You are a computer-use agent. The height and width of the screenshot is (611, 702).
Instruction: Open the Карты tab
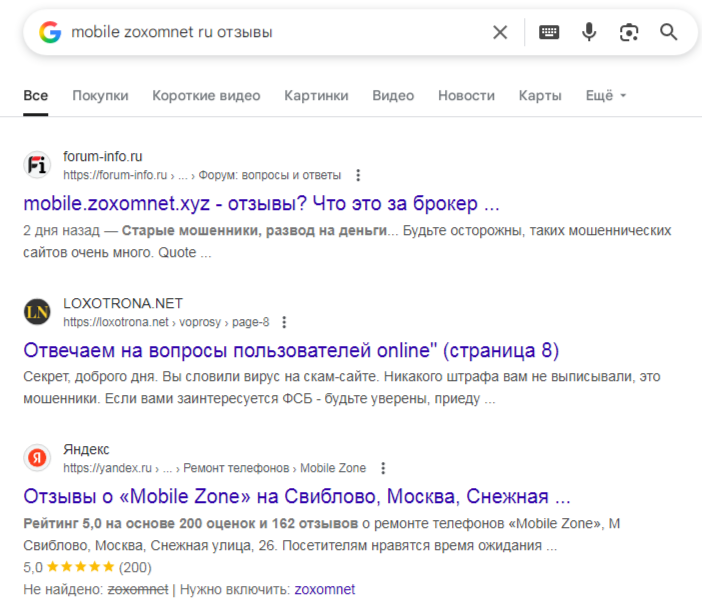tap(540, 95)
